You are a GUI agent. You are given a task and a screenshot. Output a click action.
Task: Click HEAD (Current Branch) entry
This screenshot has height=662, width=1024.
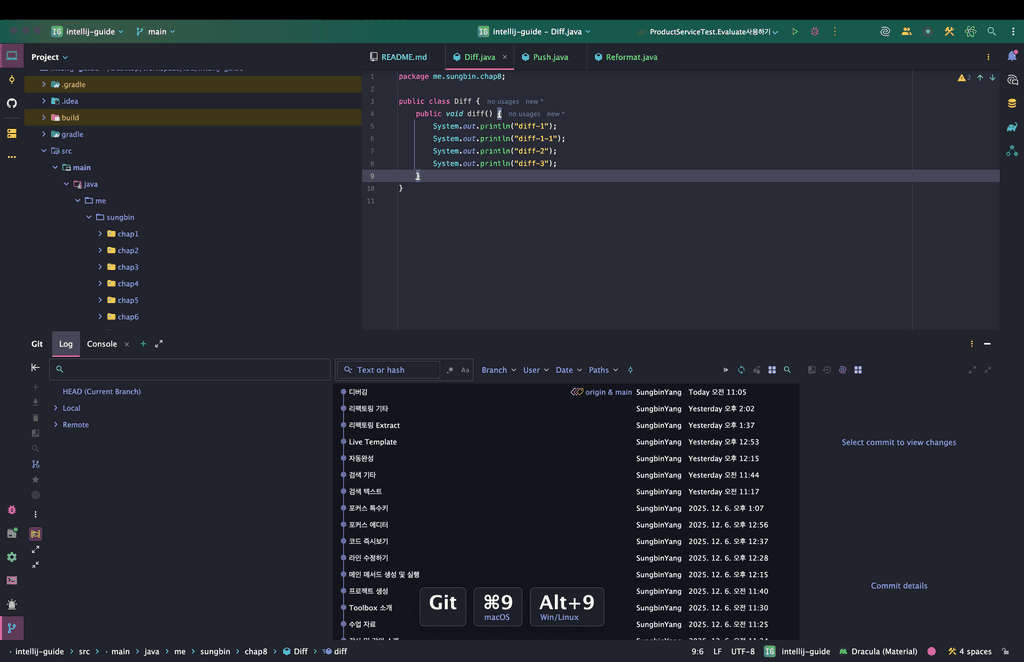pyautogui.click(x=101, y=392)
